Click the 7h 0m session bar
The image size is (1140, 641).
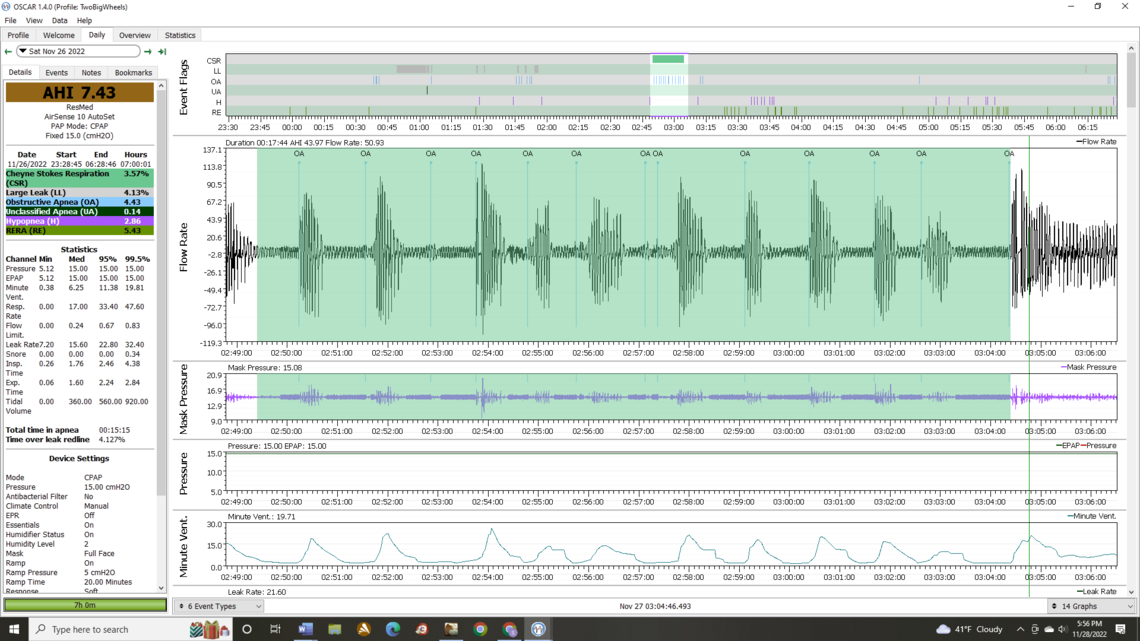(85, 605)
